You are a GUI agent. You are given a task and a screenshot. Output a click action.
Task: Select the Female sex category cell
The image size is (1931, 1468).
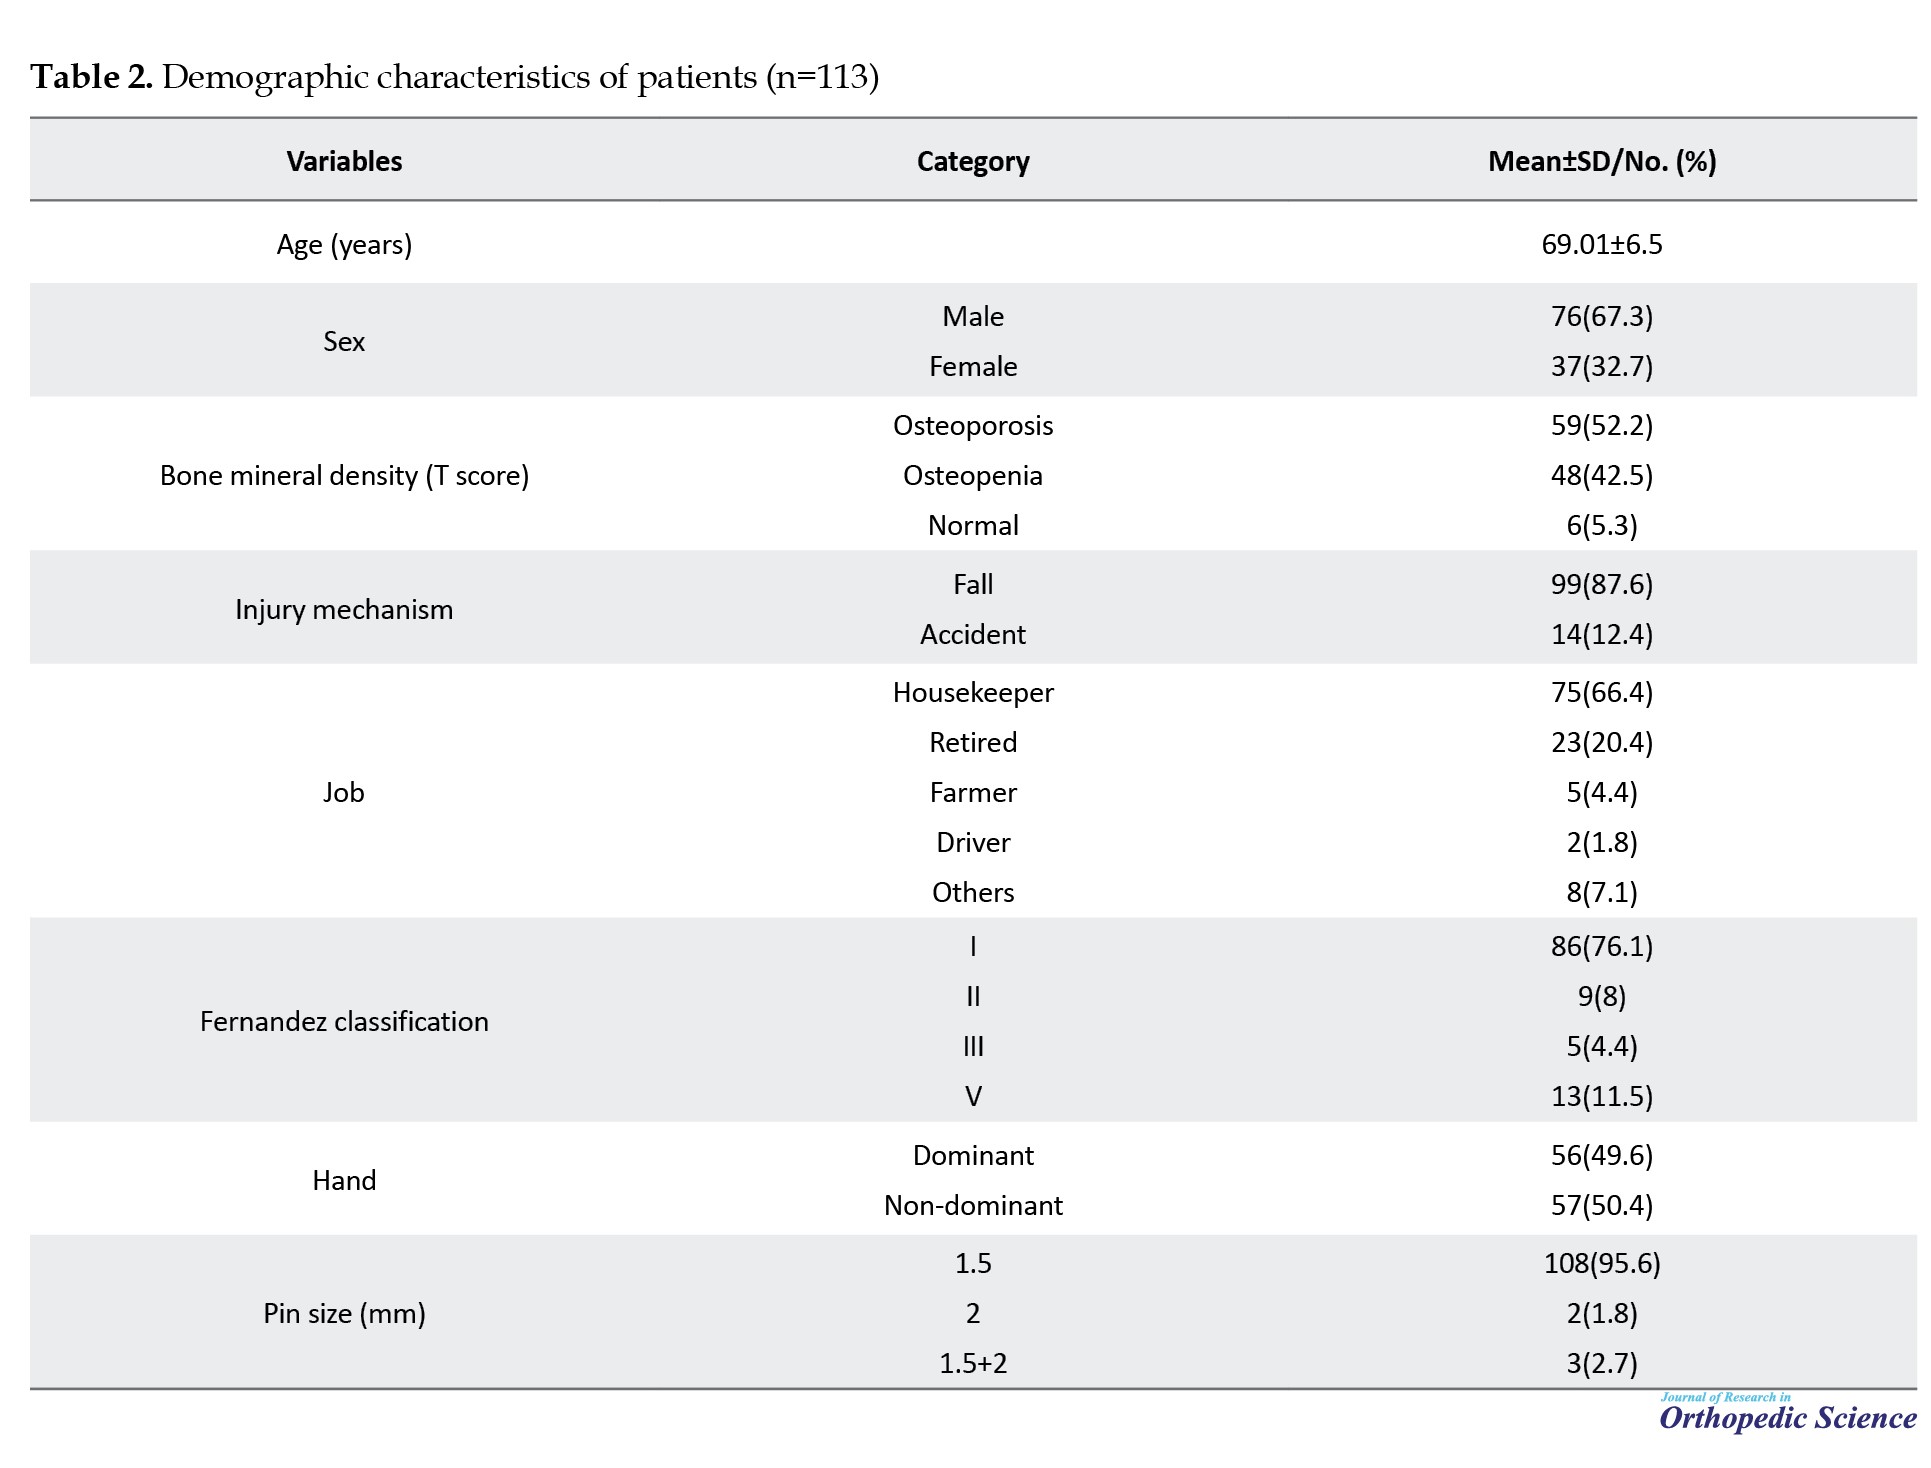tap(973, 367)
